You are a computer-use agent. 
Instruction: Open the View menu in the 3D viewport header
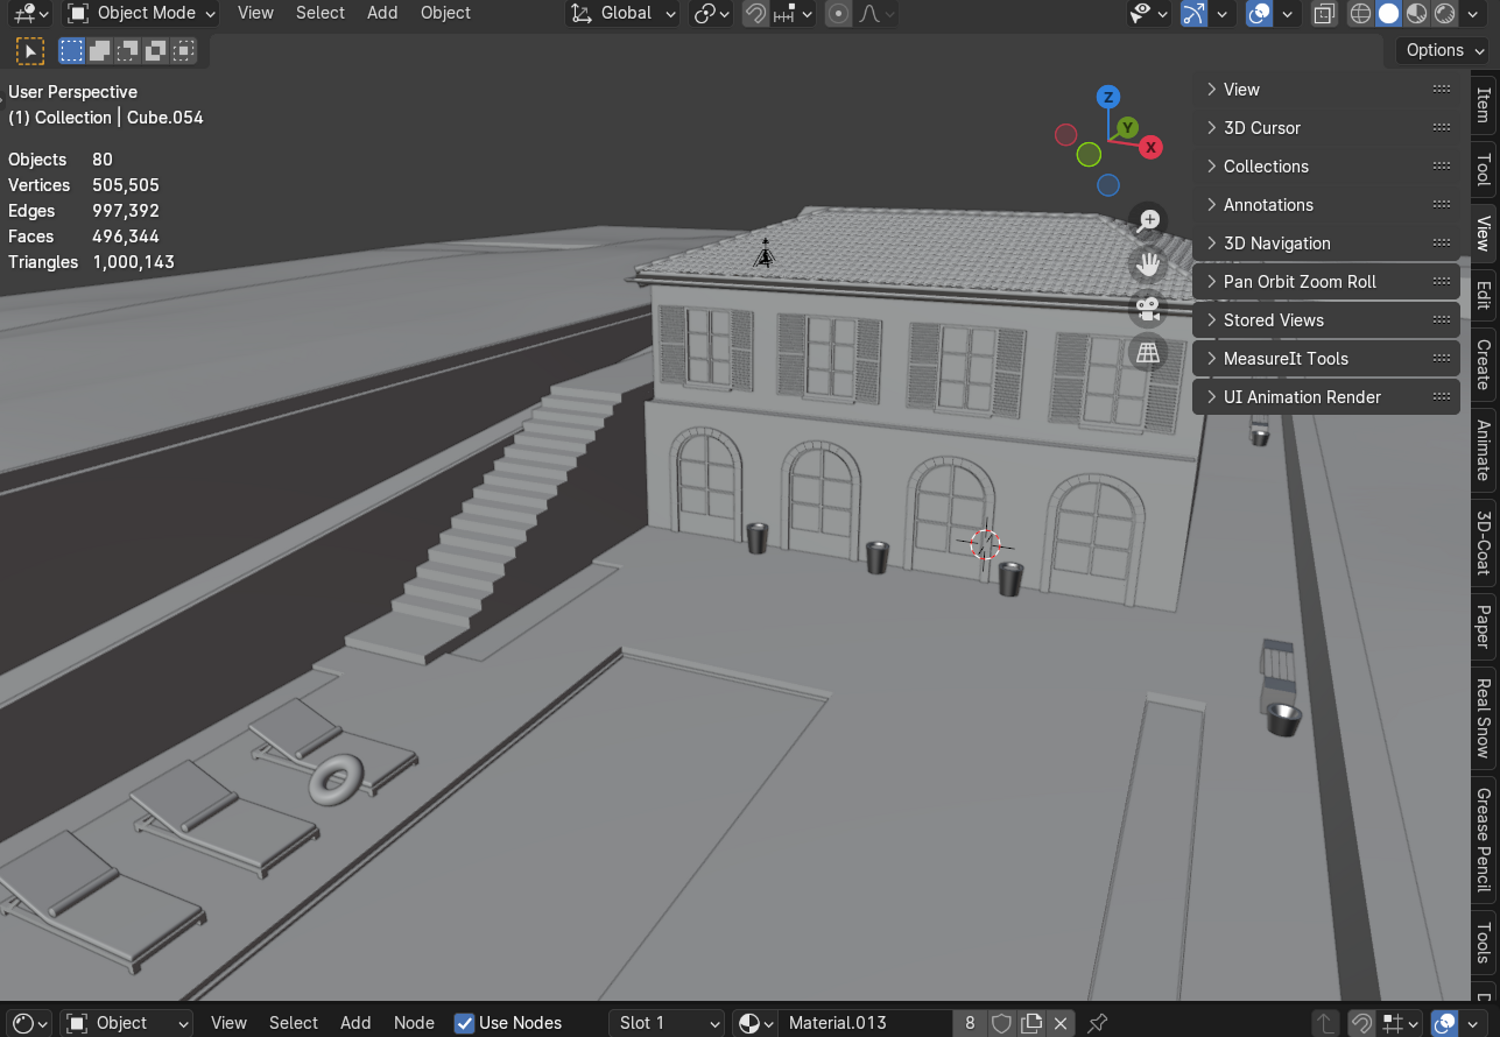click(x=255, y=13)
